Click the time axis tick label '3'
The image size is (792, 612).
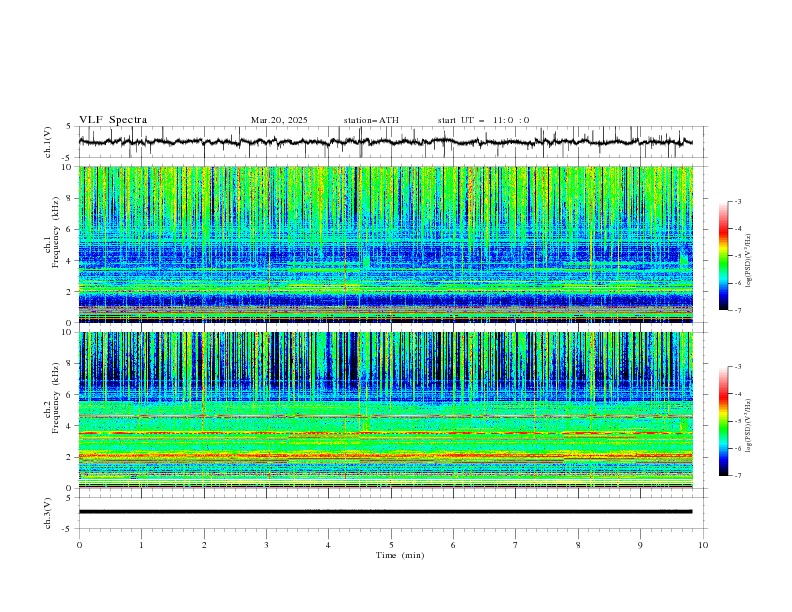pyautogui.click(x=266, y=545)
